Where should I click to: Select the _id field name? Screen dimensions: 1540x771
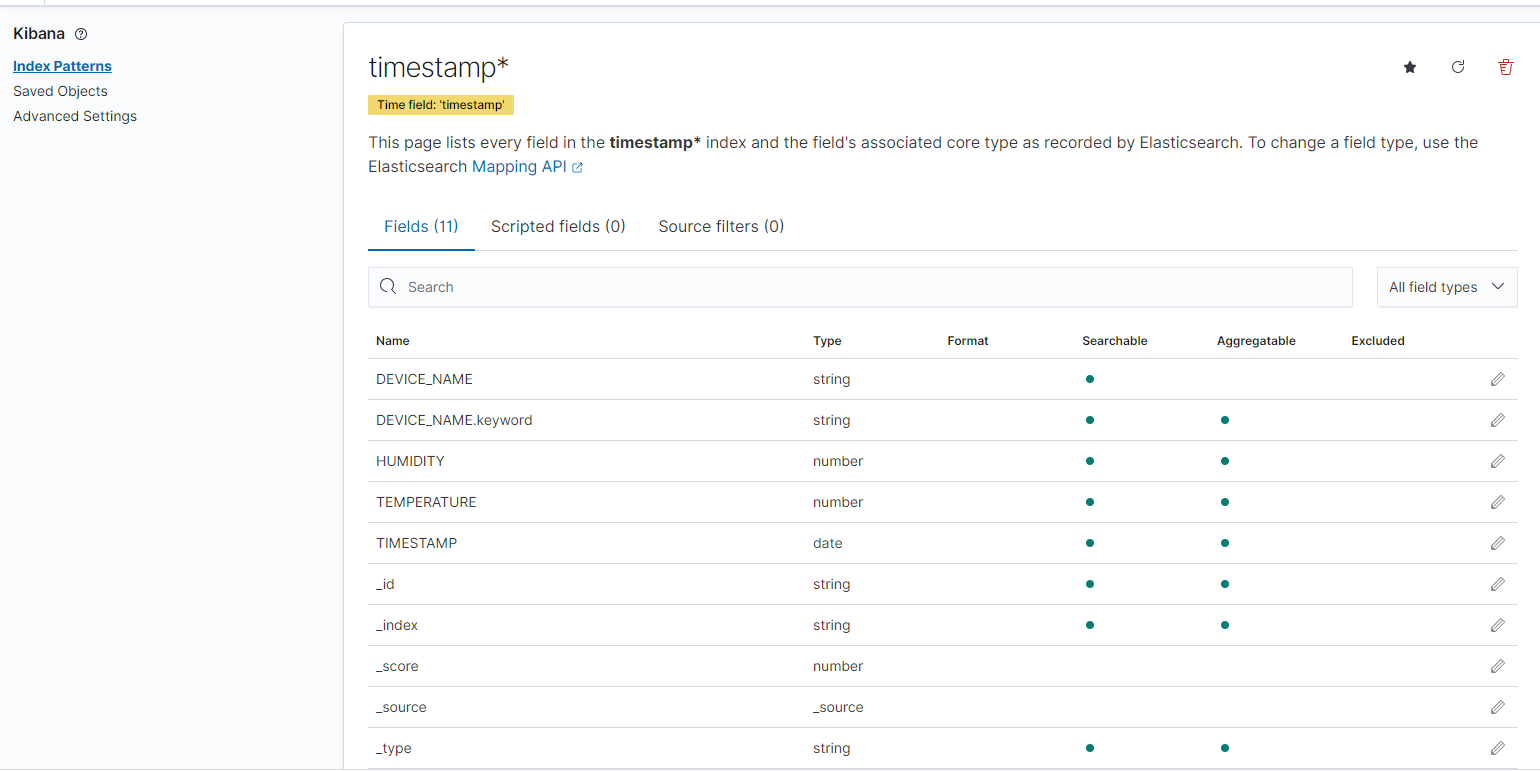tap(386, 584)
